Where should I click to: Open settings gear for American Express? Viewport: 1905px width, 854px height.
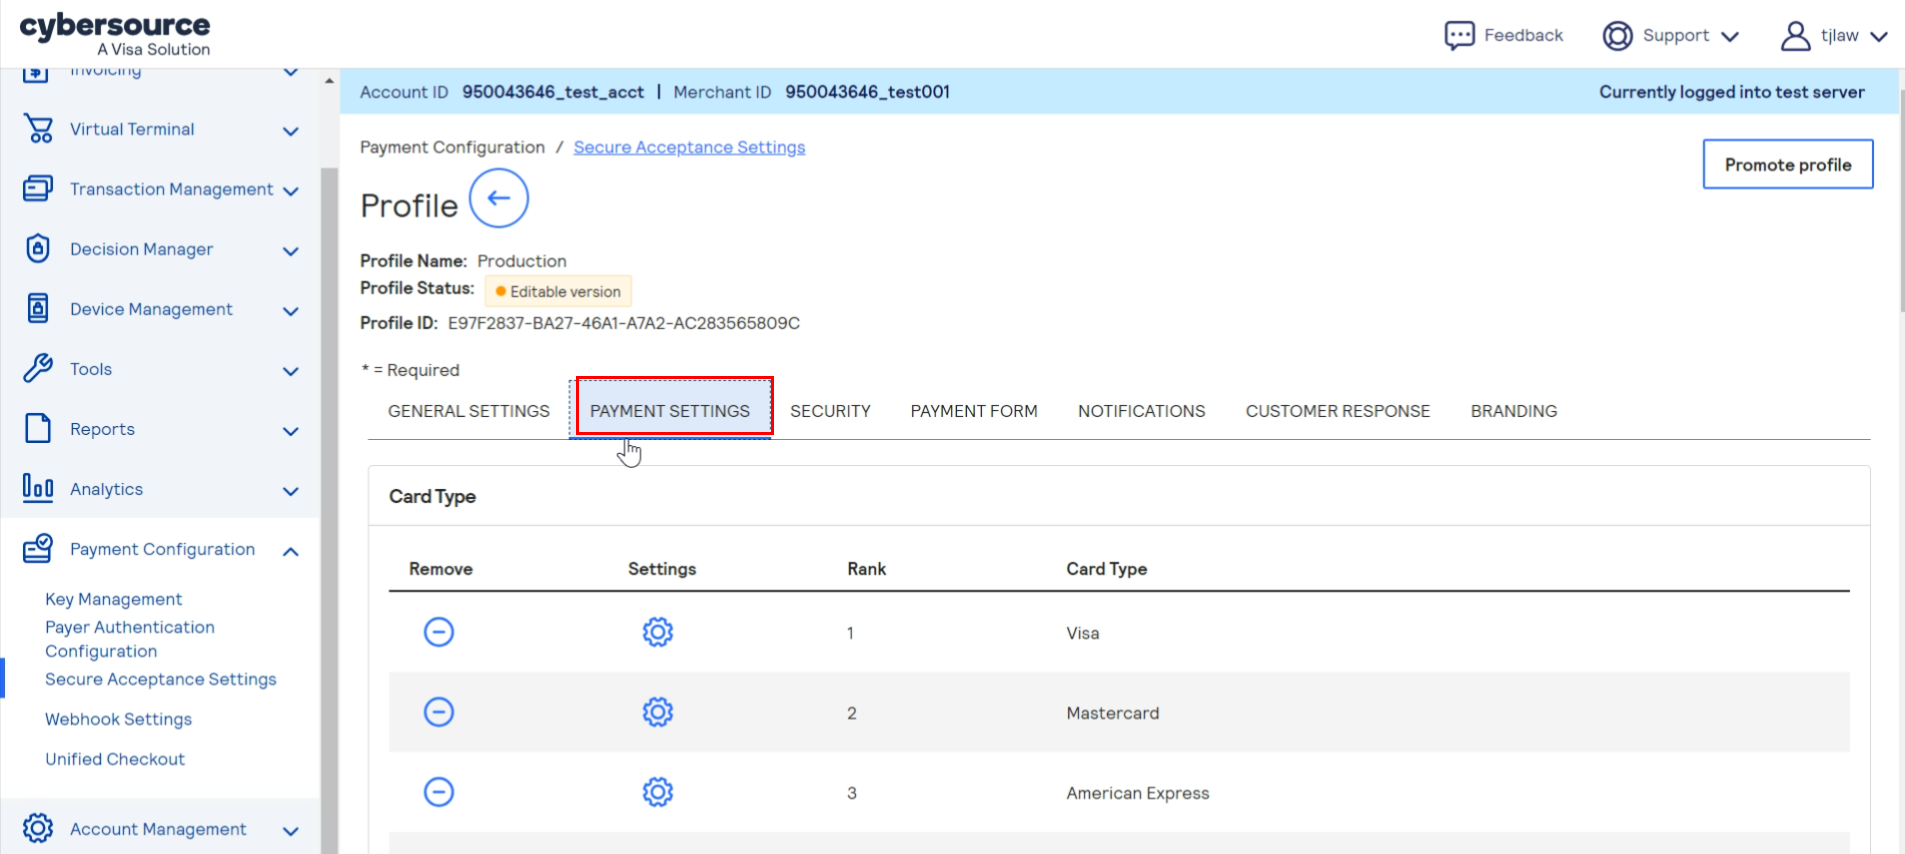click(657, 792)
